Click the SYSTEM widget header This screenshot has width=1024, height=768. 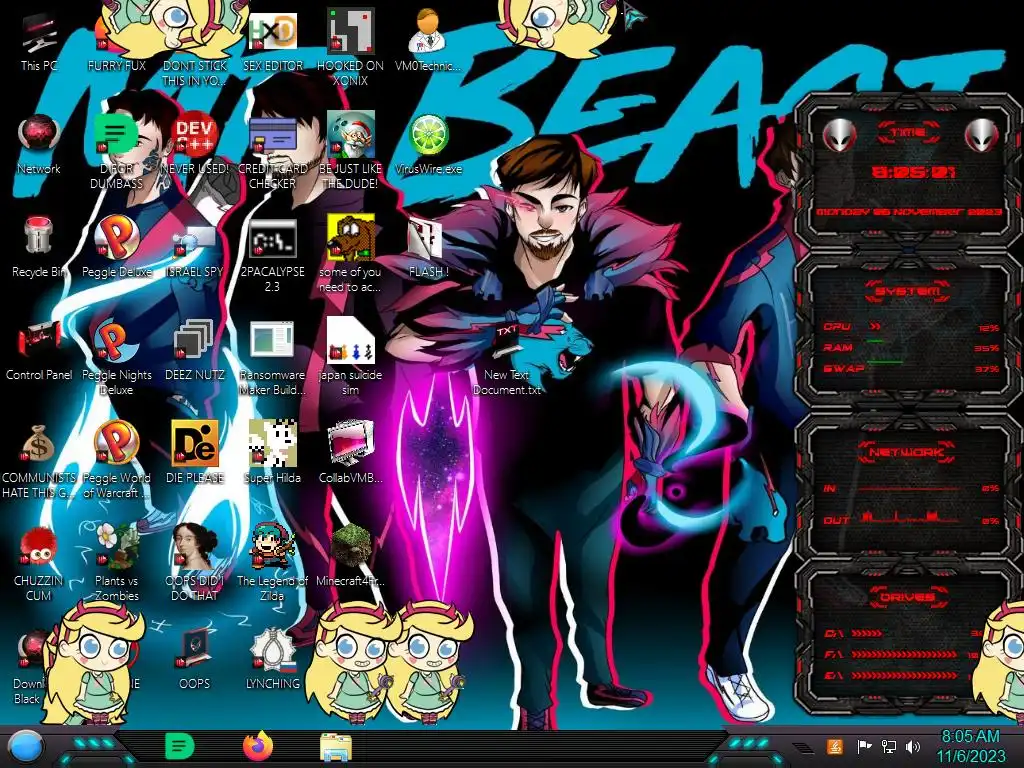click(x=907, y=291)
